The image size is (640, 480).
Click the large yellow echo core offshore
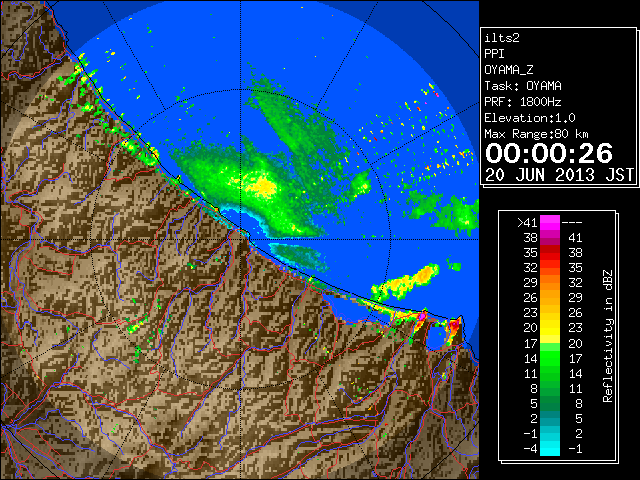point(263,186)
